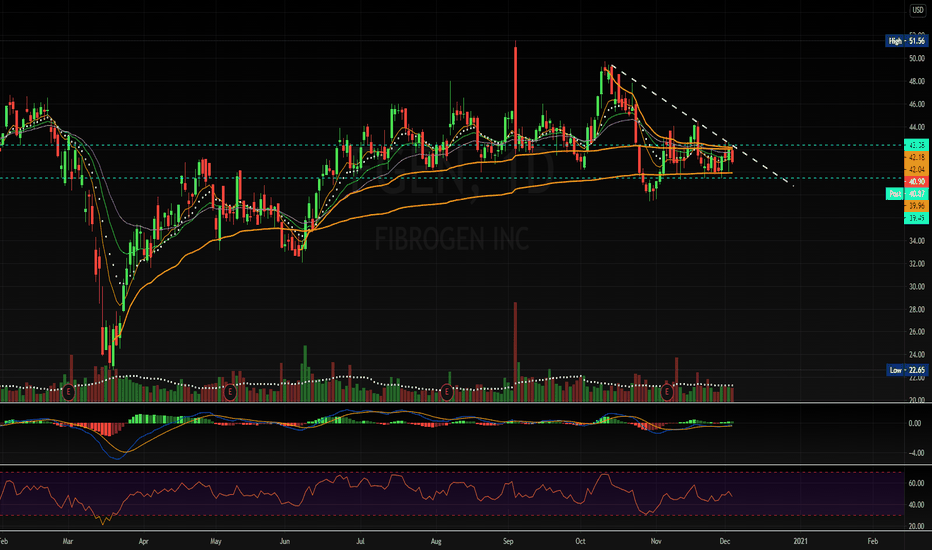Click the red 40.90 last price label
932x550 pixels.
[x=916, y=181]
